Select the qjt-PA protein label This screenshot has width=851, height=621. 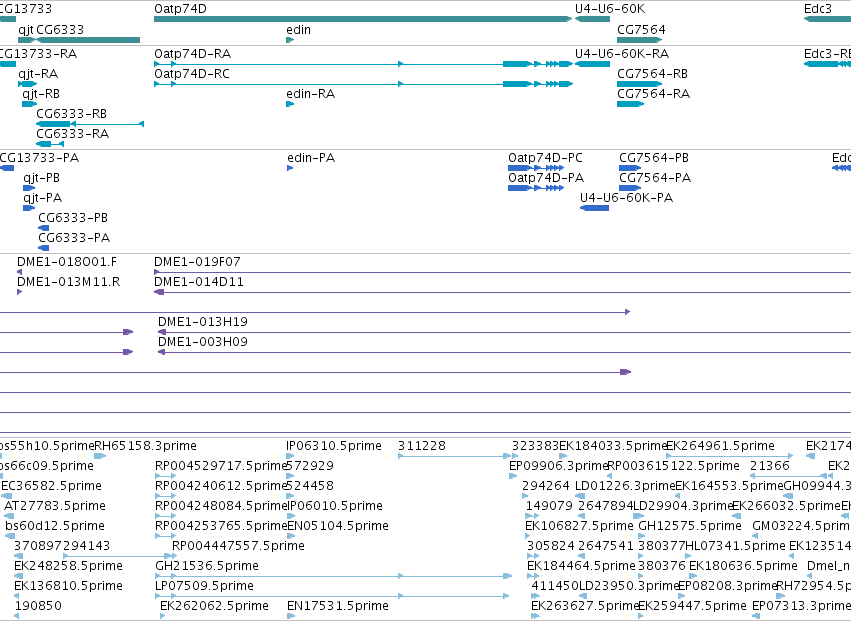pos(42,198)
